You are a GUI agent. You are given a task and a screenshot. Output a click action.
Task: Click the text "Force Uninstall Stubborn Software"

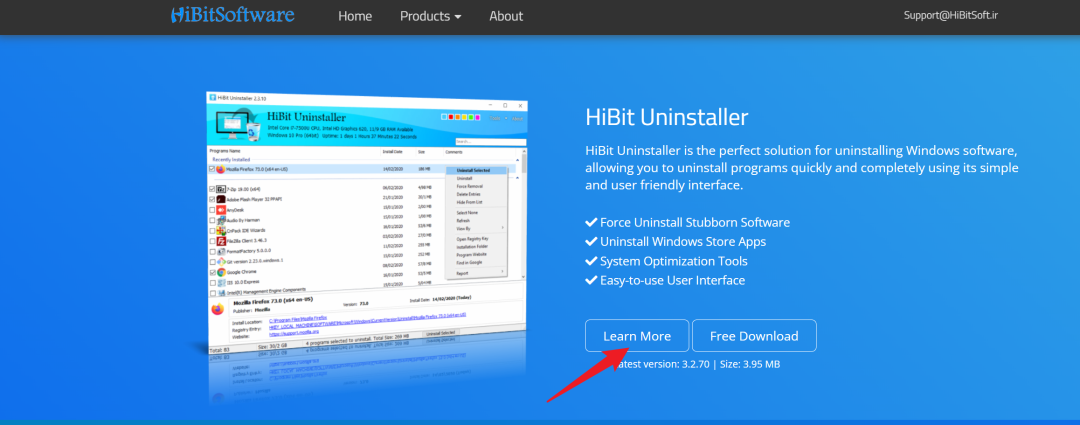click(695, 222)
